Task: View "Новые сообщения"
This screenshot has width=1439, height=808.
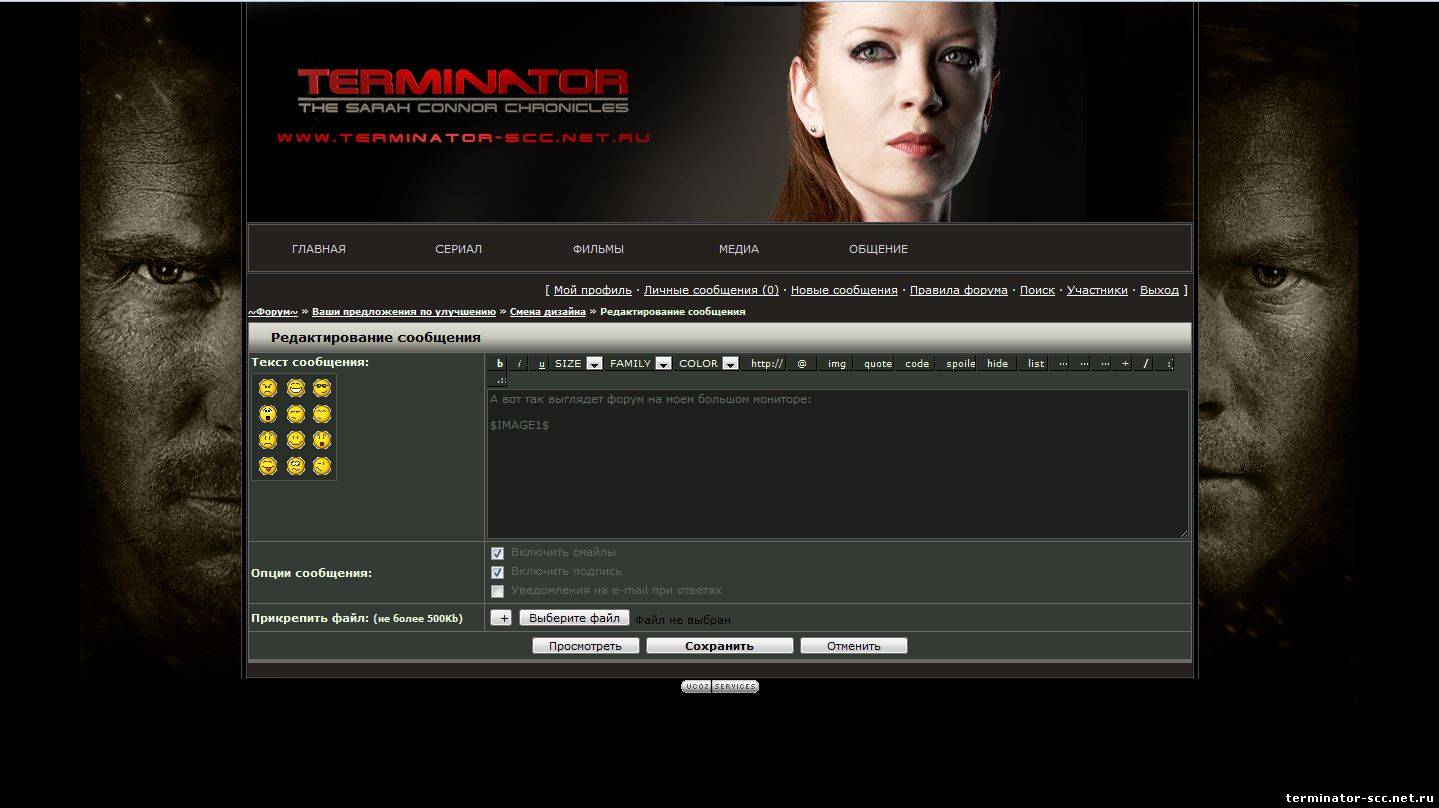Action: pyautogui.click(x=844, y=290)
